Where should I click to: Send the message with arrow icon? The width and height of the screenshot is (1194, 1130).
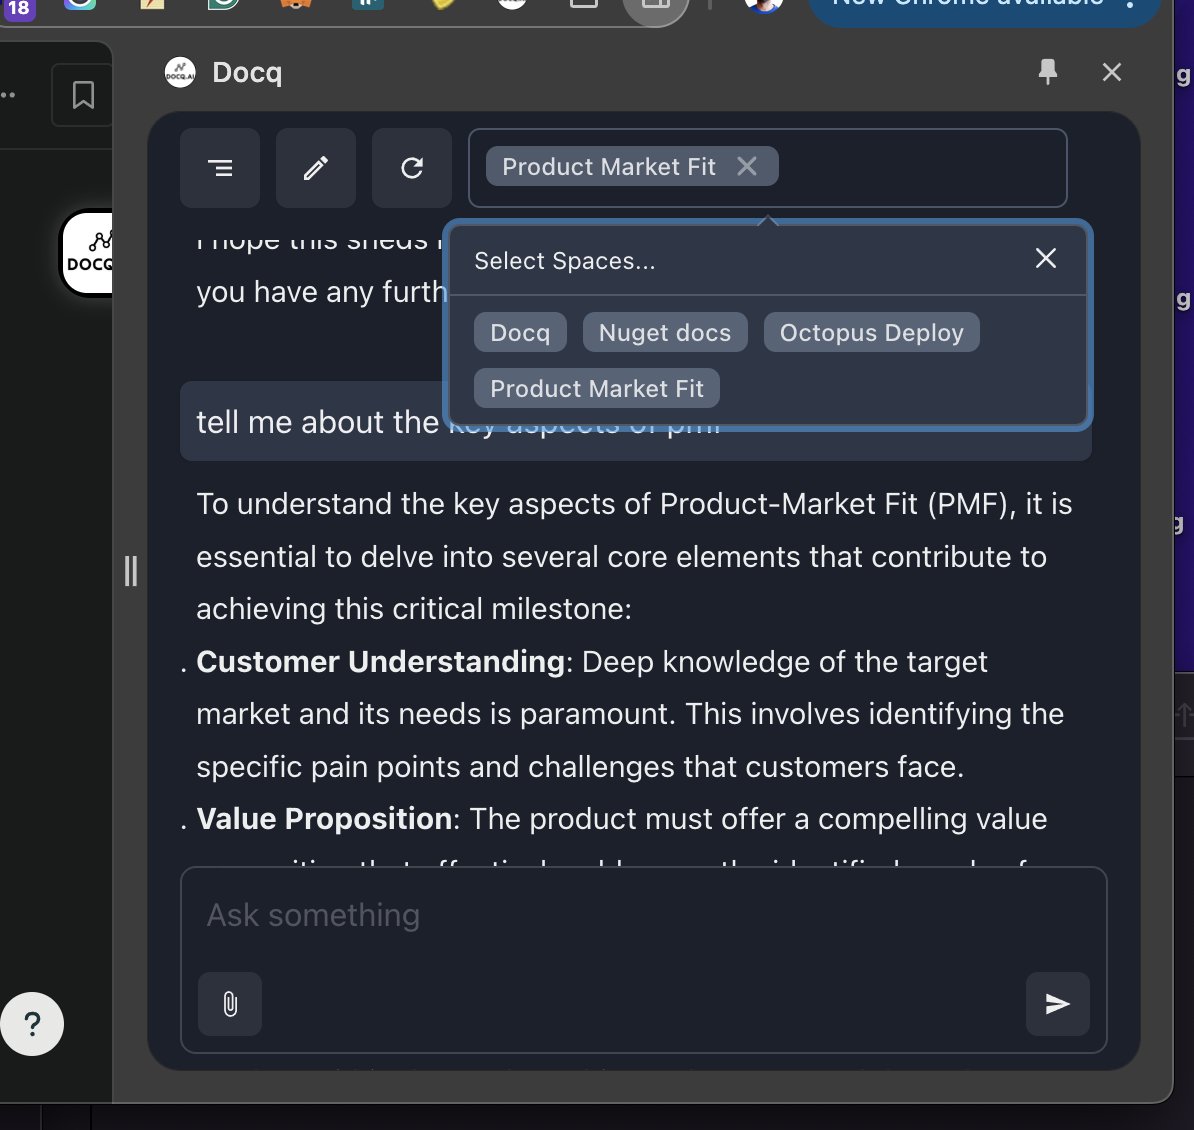coord(1058,1004)
